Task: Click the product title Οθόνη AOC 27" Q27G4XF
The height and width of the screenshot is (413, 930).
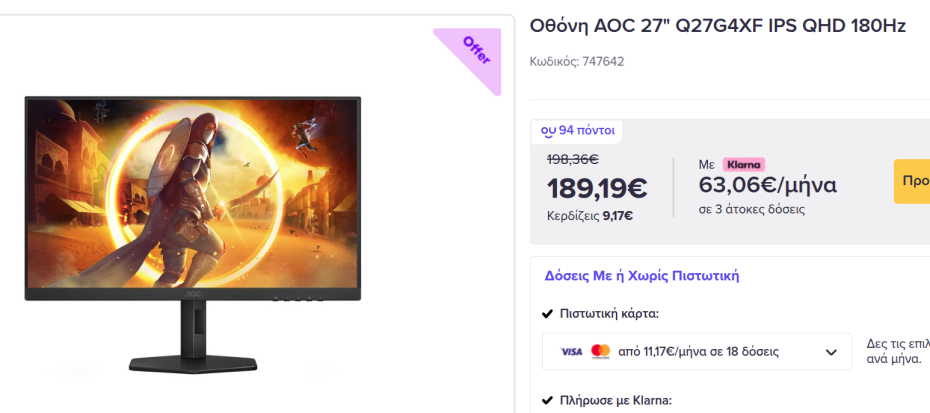Action: coord(717,26)
